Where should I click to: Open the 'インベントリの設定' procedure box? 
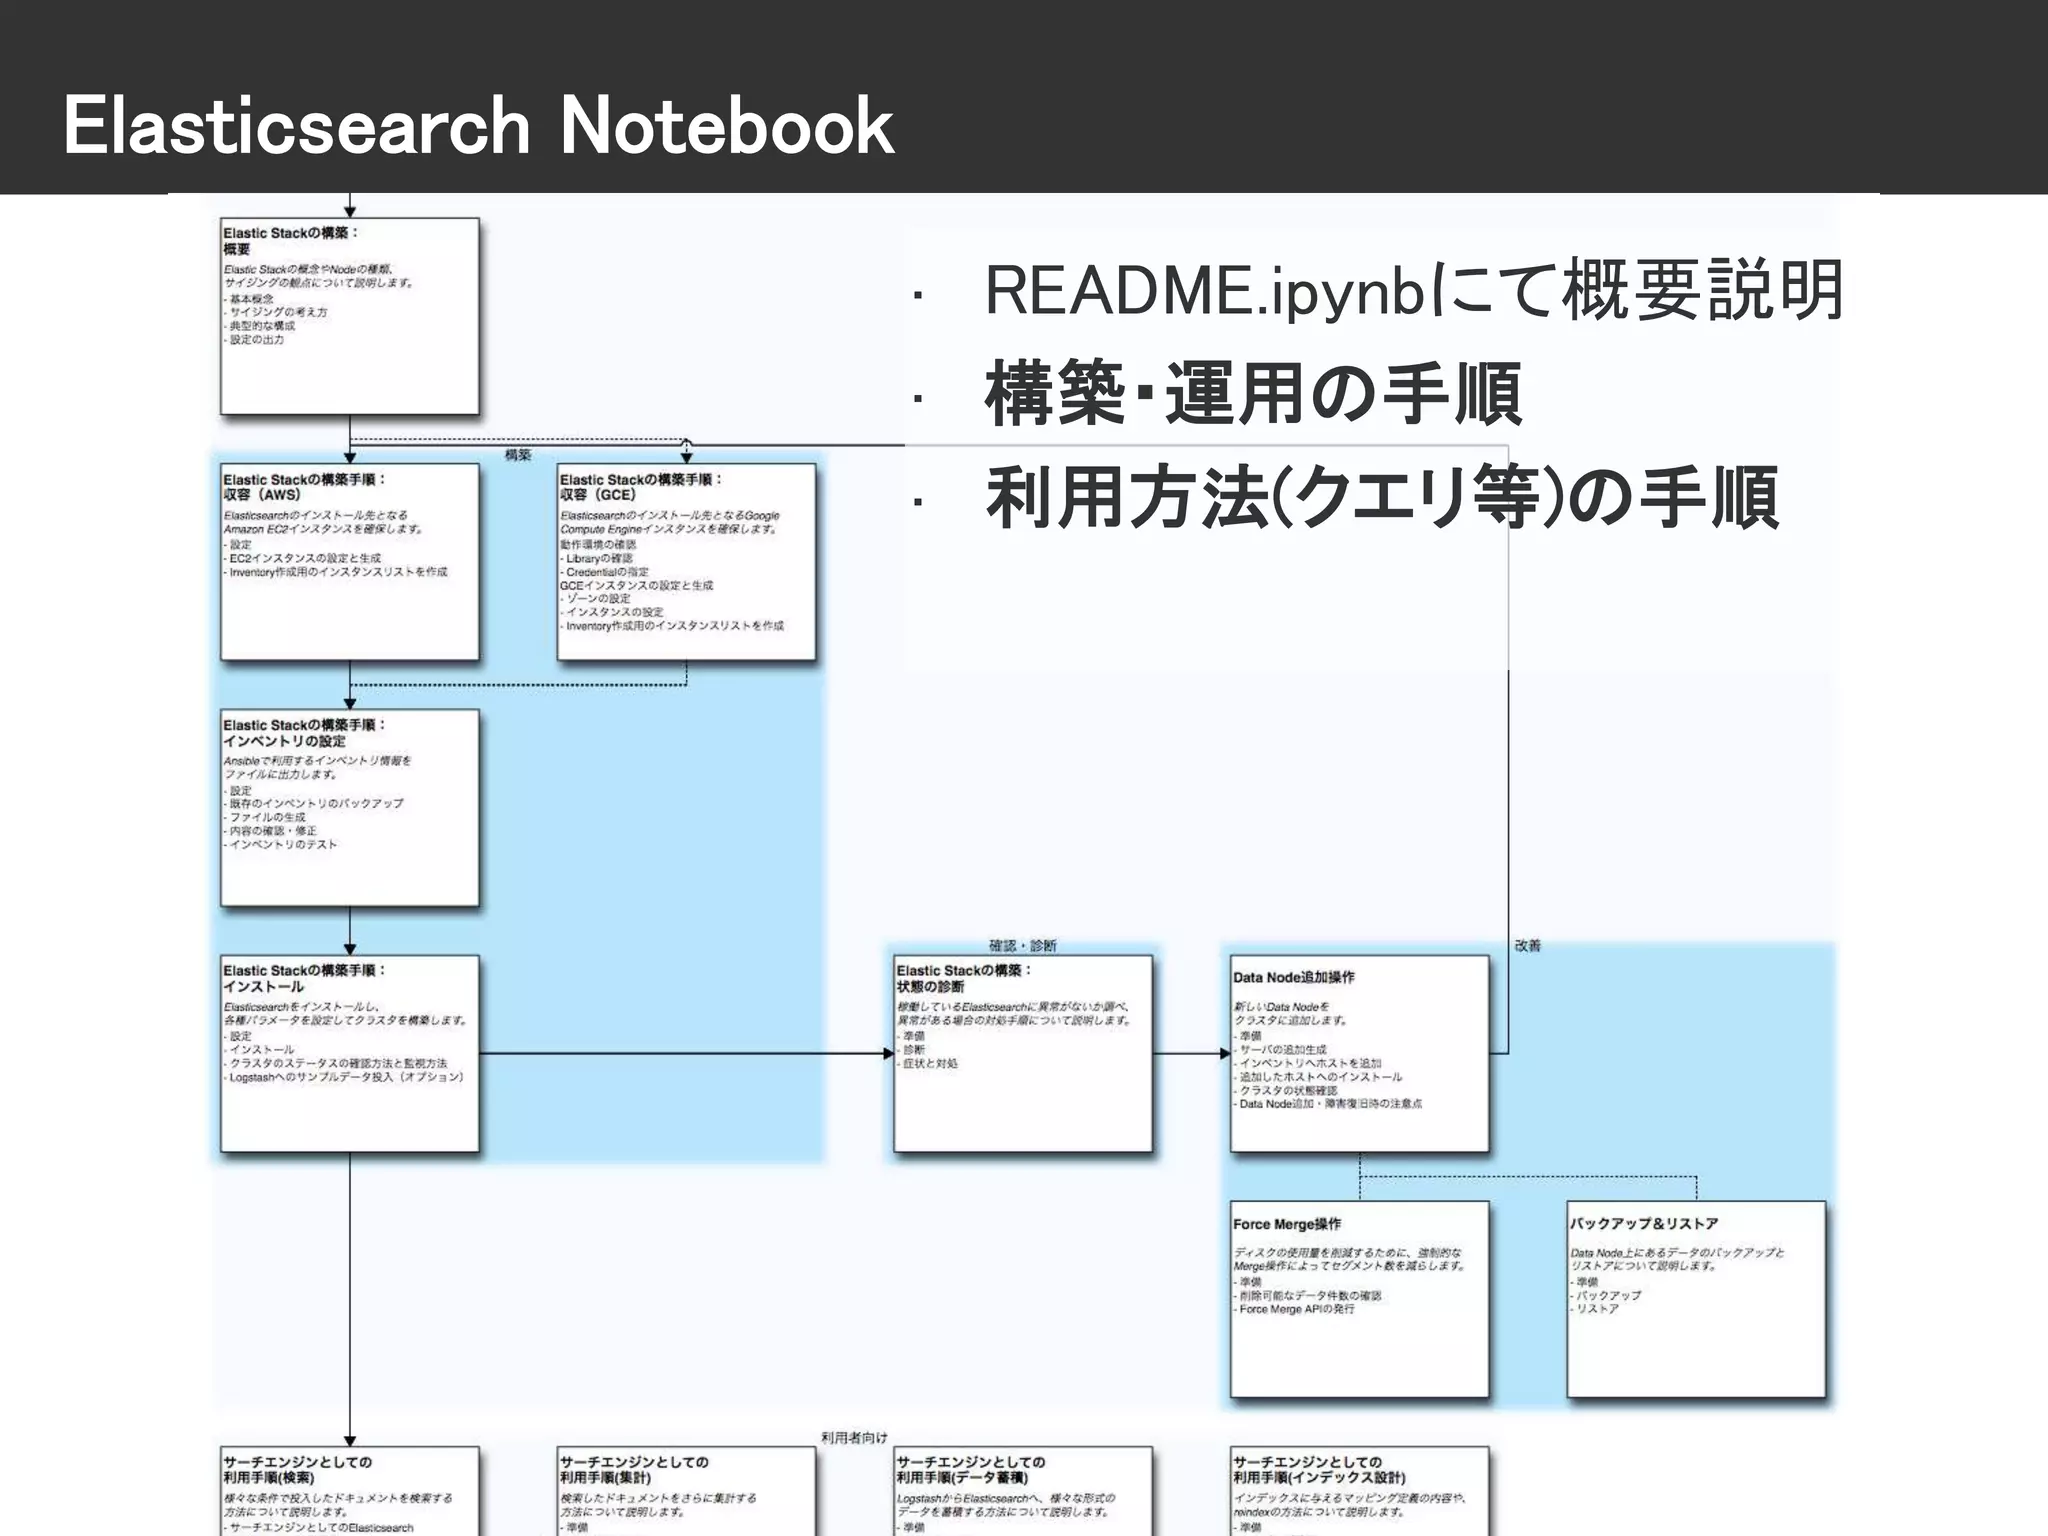coord(350,808)
